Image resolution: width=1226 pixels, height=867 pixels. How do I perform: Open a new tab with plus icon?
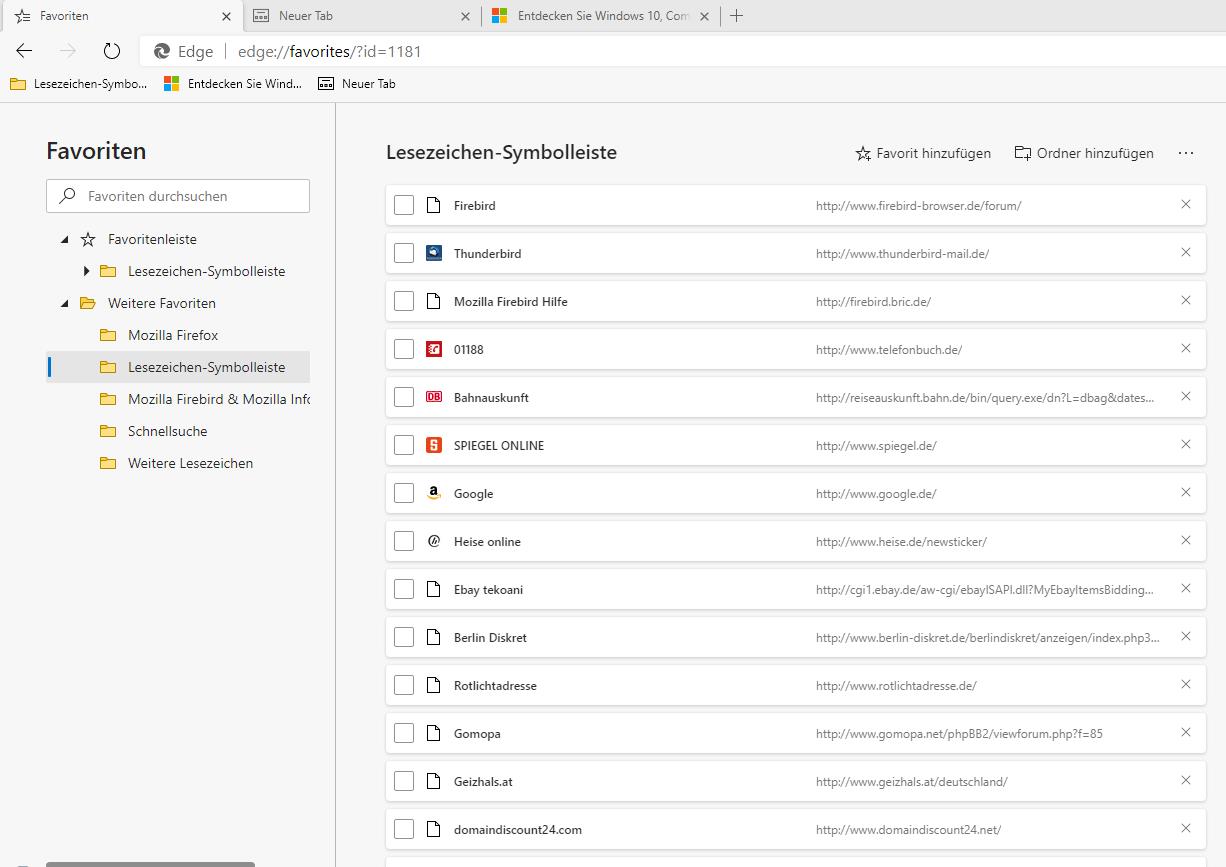pyautogui.click(x=737, y=16)
